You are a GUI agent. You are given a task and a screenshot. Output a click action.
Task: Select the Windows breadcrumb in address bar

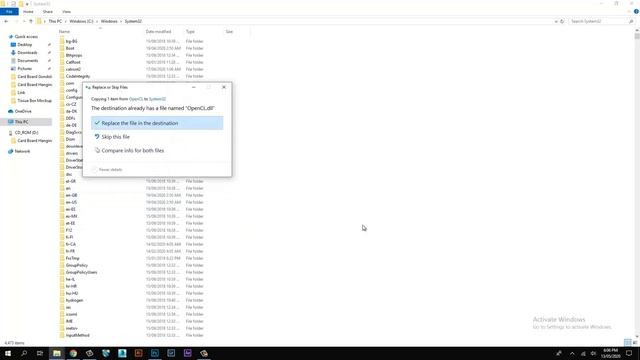pos(109,21)
